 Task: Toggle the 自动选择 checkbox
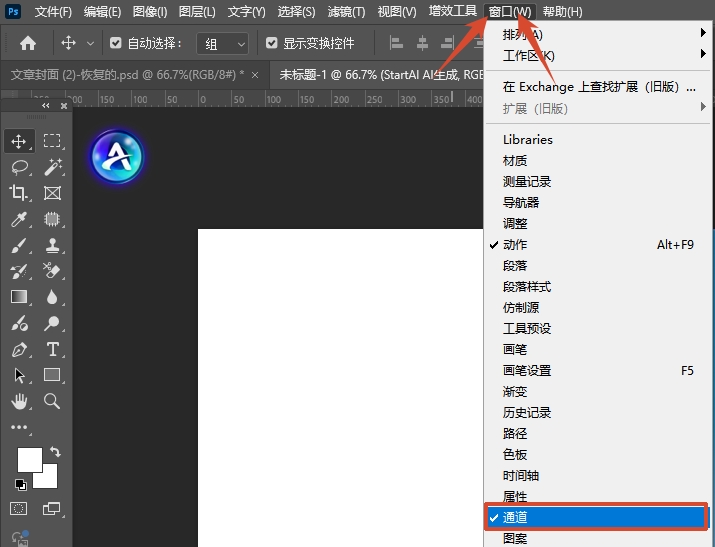click(115, 43)
